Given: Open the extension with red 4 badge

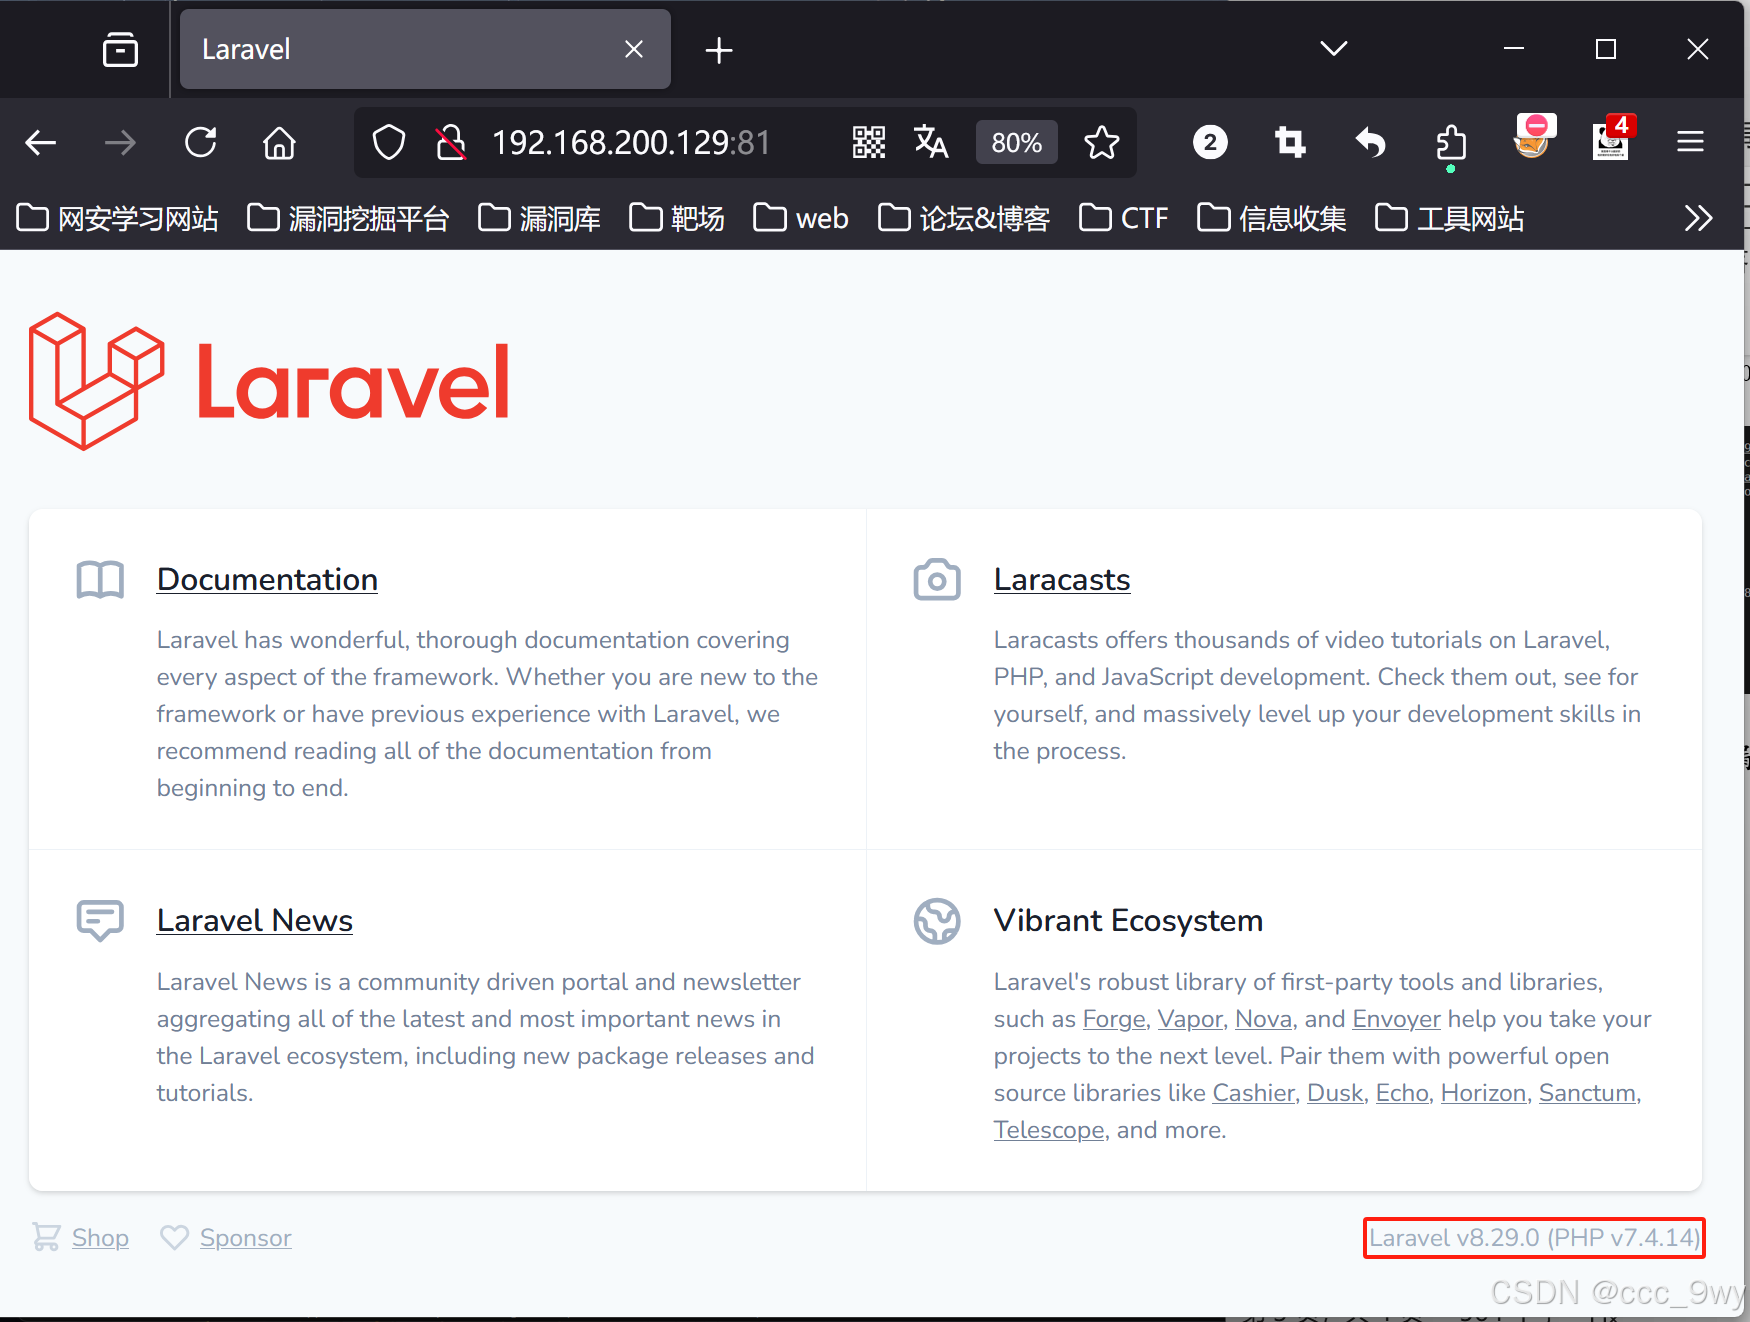Looking at the screenshot, I should pyautogui.click(x=1612, y=138).
